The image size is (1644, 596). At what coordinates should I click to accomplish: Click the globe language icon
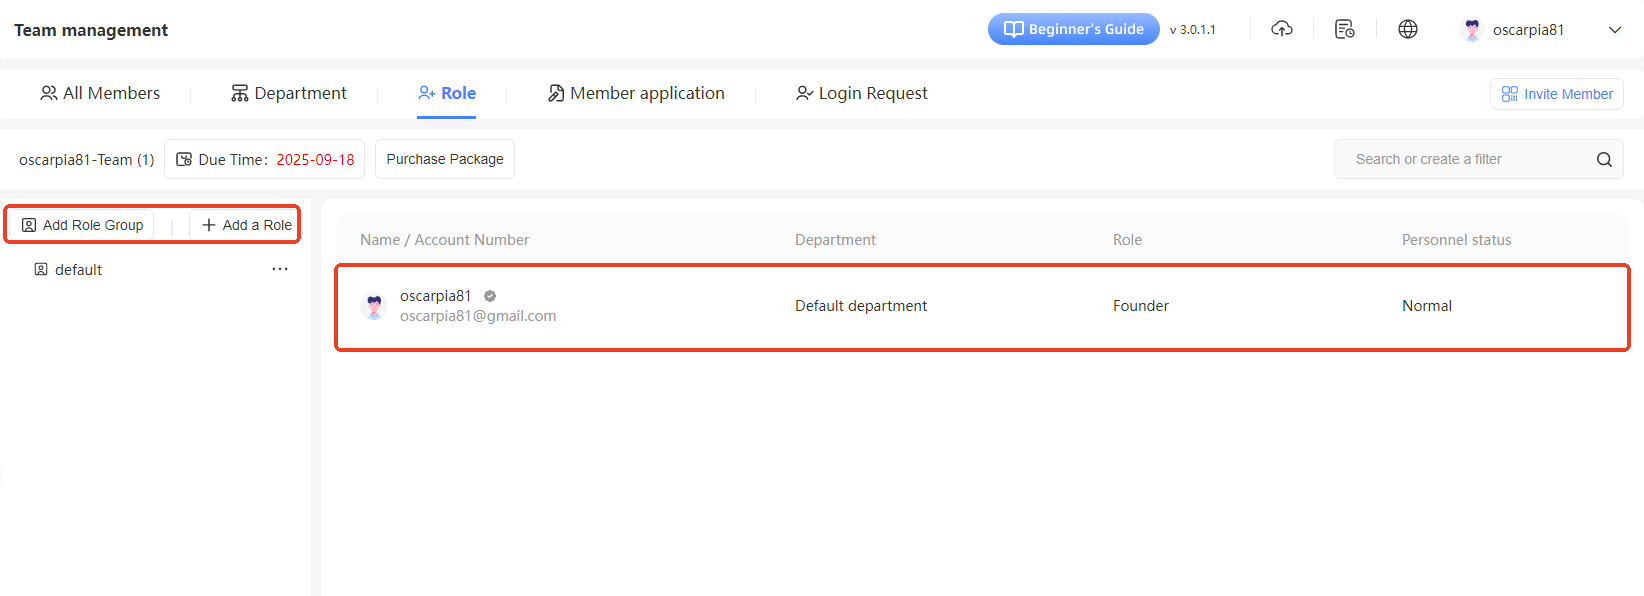(x=1408, y=29)
